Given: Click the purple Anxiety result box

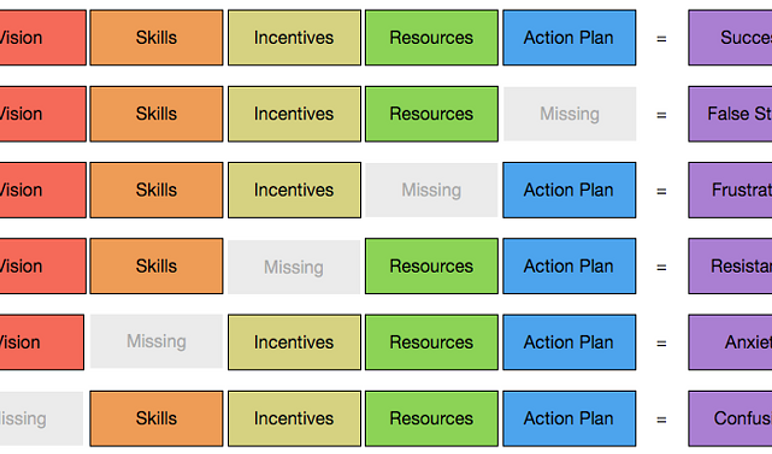Looking at the screenshot, I should pos(730,342).
